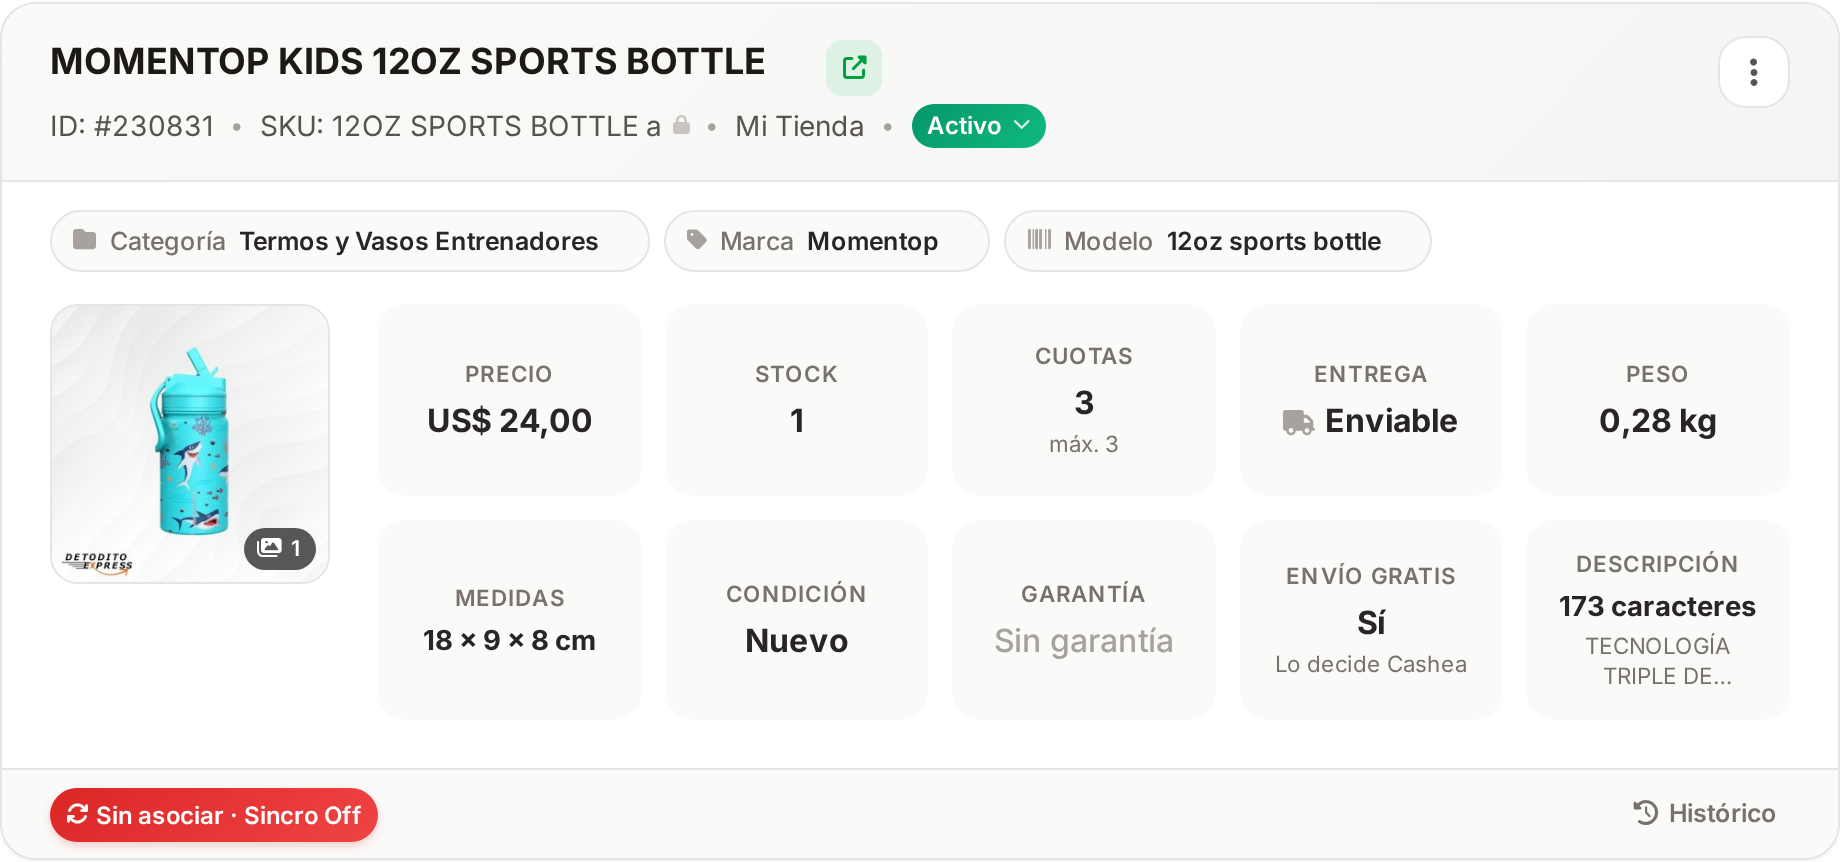Viewport: 1840px width, 862px height.
Task: Click the Marca tag icon
Action: (697, 240)
